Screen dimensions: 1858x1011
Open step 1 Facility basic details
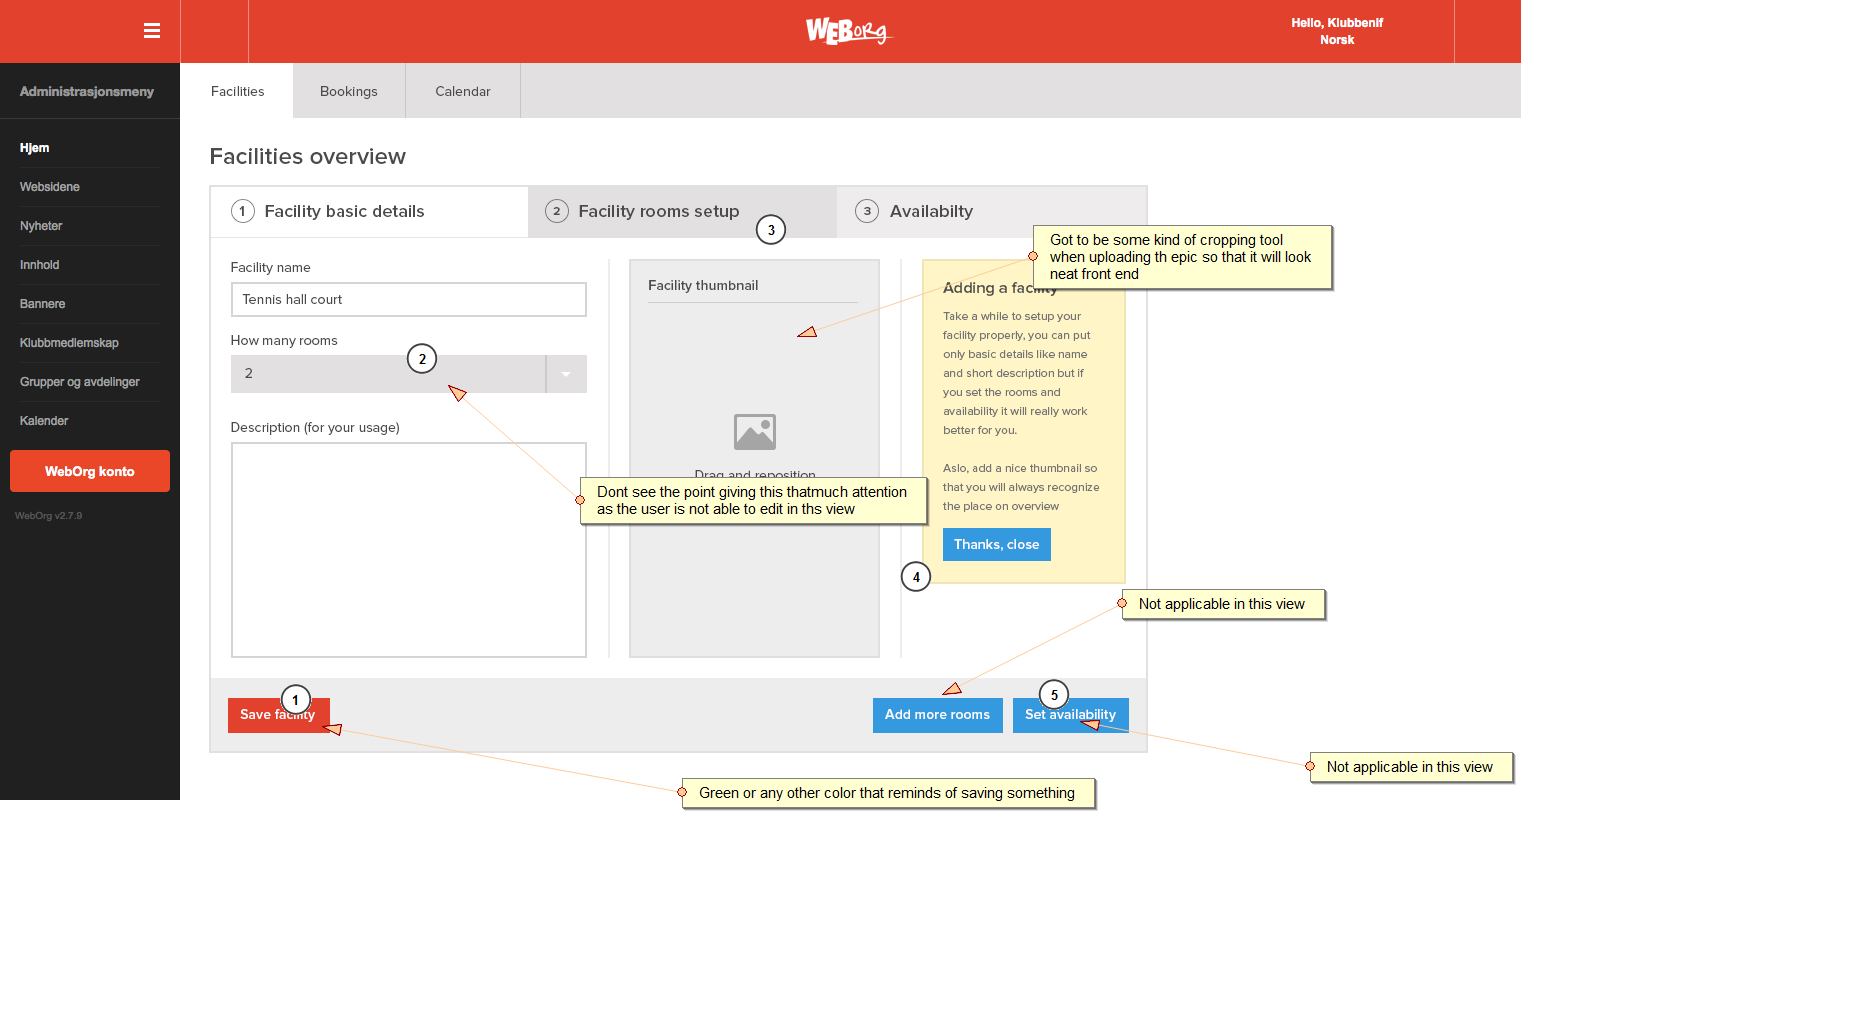[369, 211]
